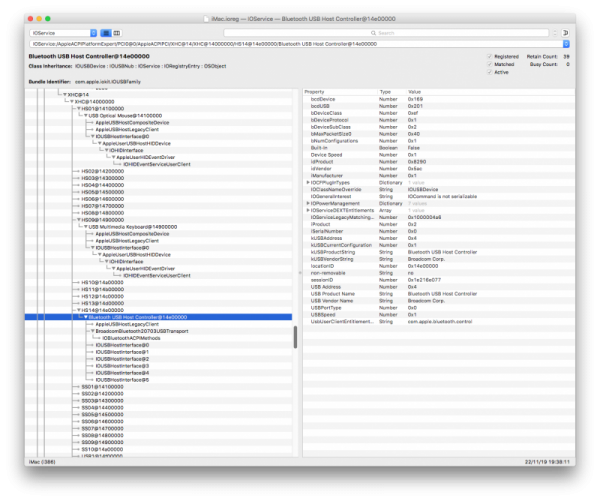Click the tree pane vertical scrollbar thumb
Viewport: 600px width, 501px height.
(295, 337)
